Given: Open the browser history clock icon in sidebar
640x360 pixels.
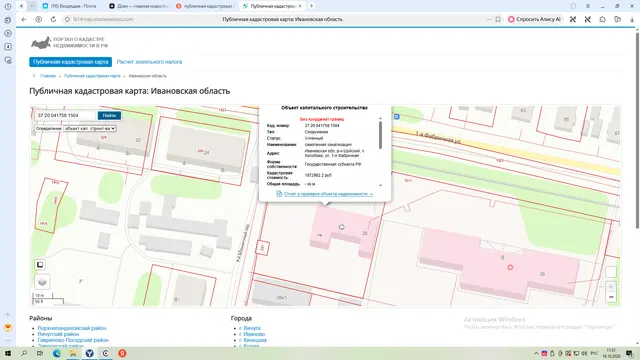Looking at the screenshot, I should point(8,7).
